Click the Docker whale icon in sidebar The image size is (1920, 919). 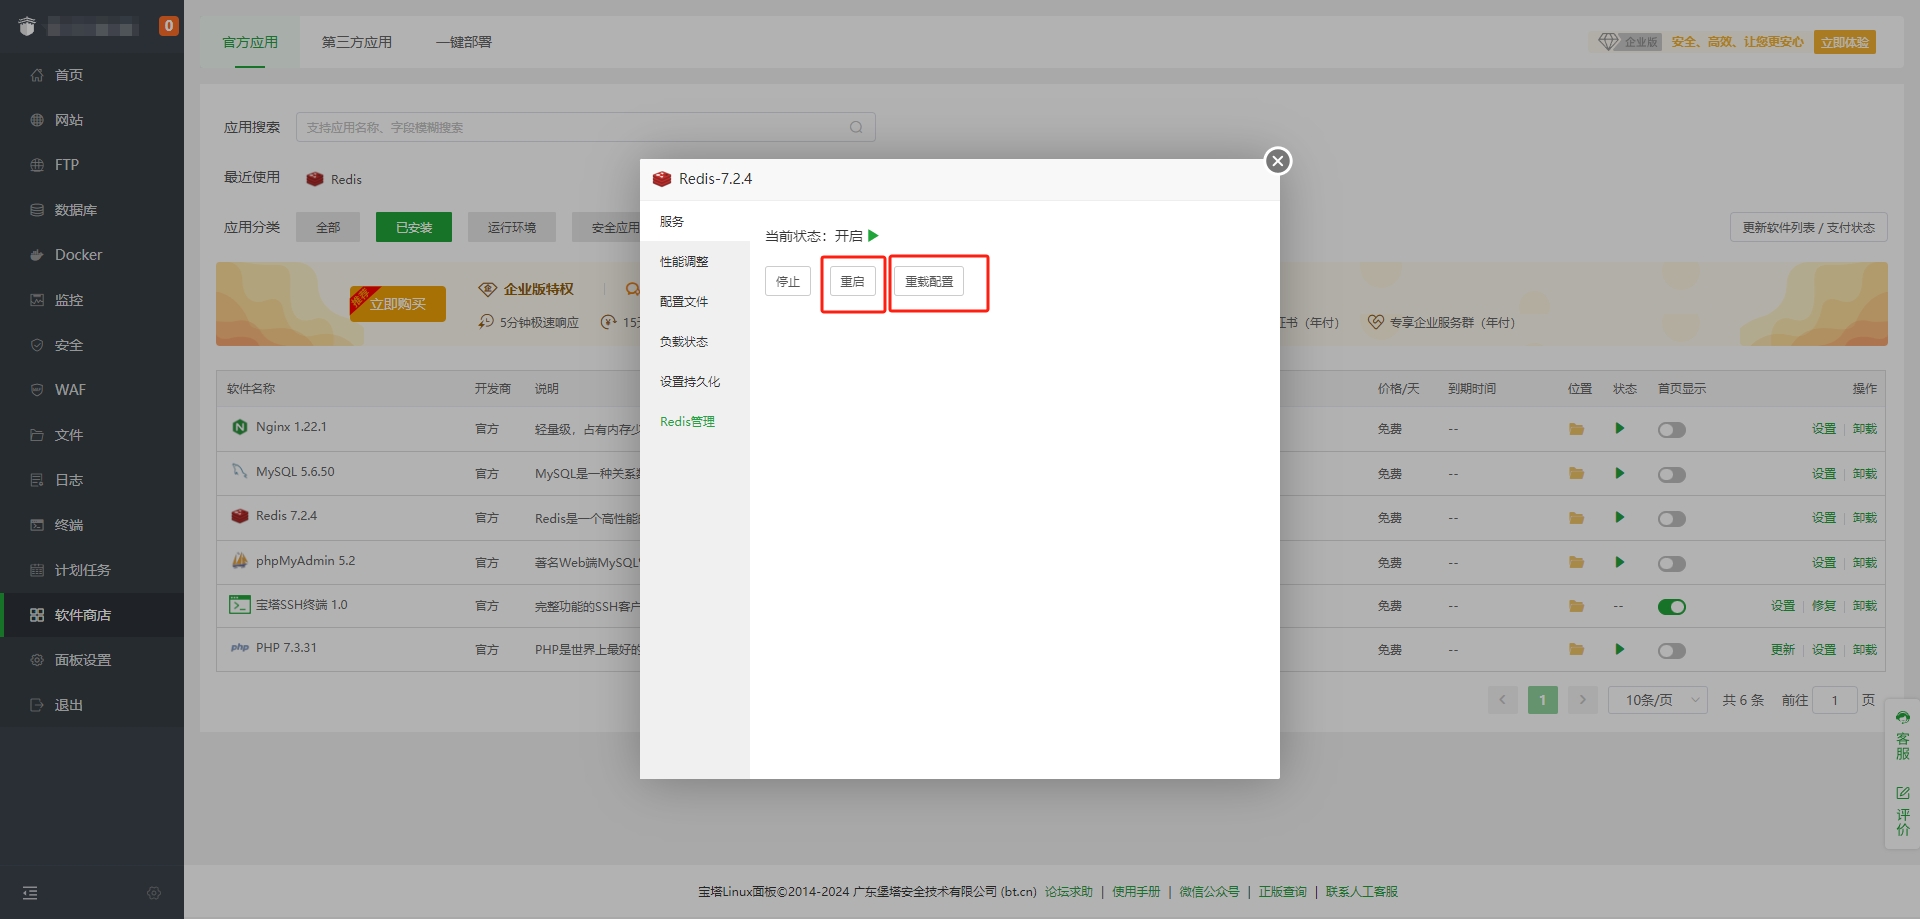37,255
